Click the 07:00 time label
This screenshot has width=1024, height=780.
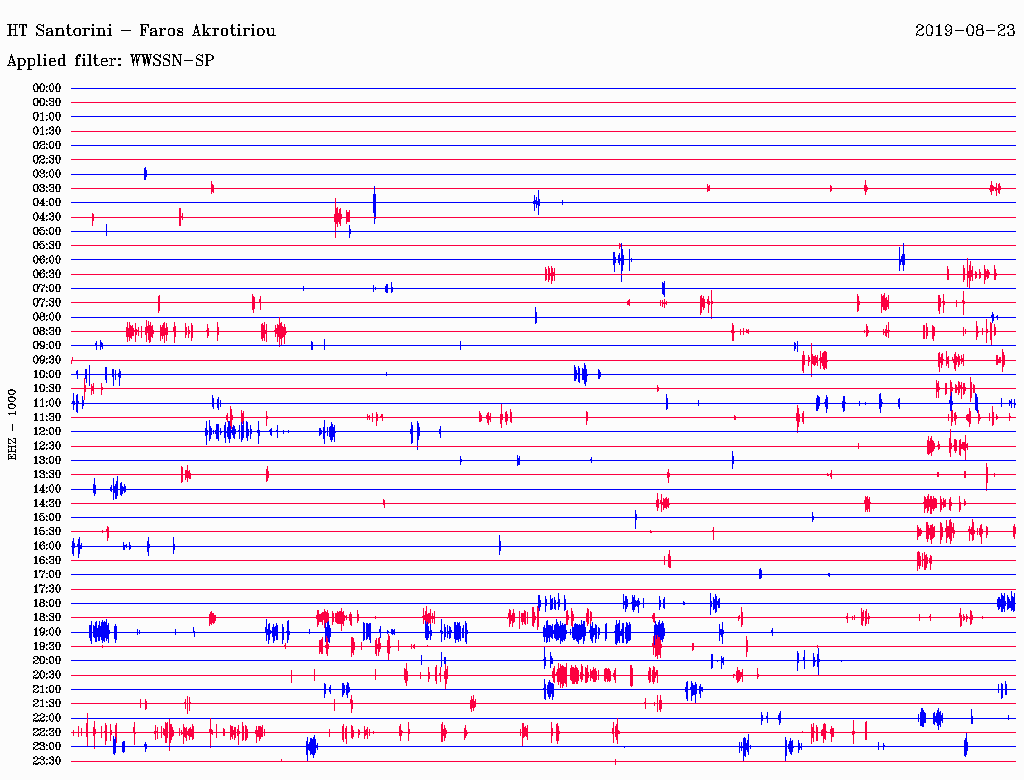tap(47, 289)
